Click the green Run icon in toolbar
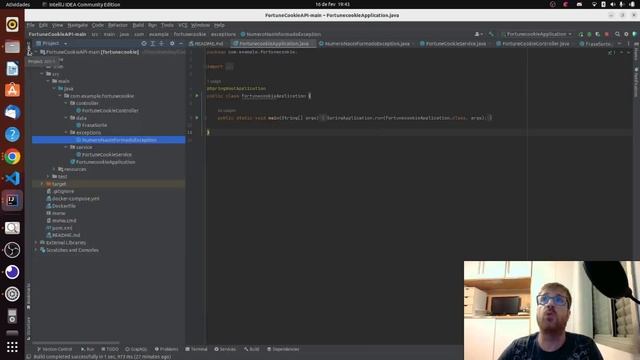 tap(581, 34)
